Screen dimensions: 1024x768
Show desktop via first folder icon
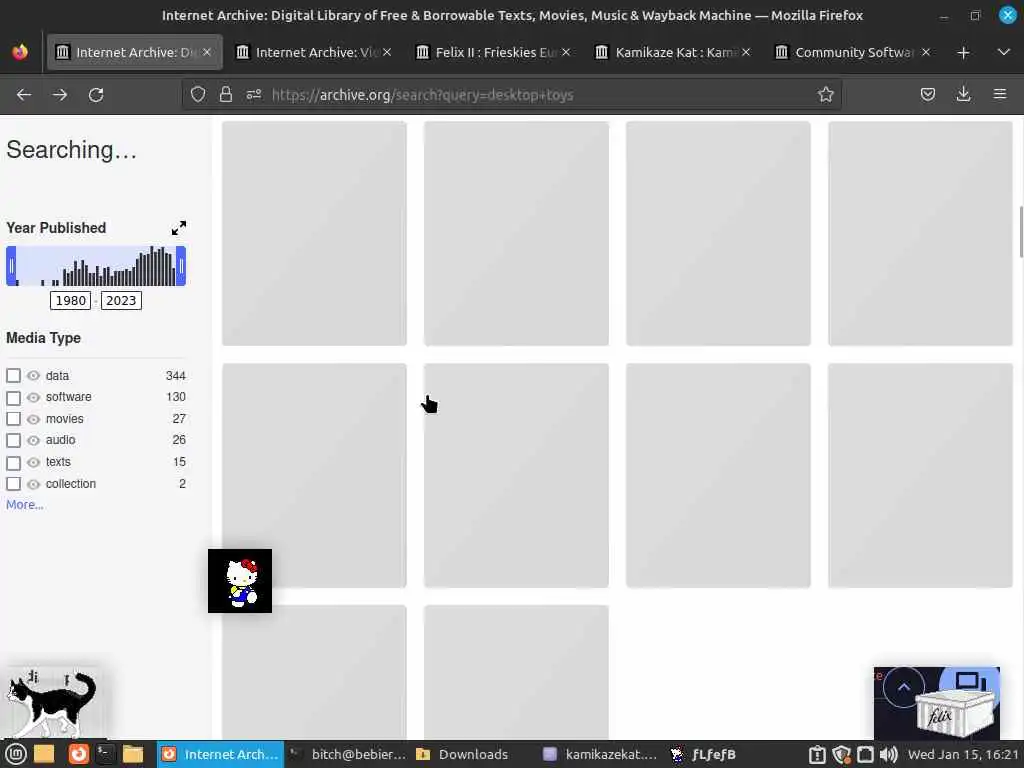click(44, 754)
